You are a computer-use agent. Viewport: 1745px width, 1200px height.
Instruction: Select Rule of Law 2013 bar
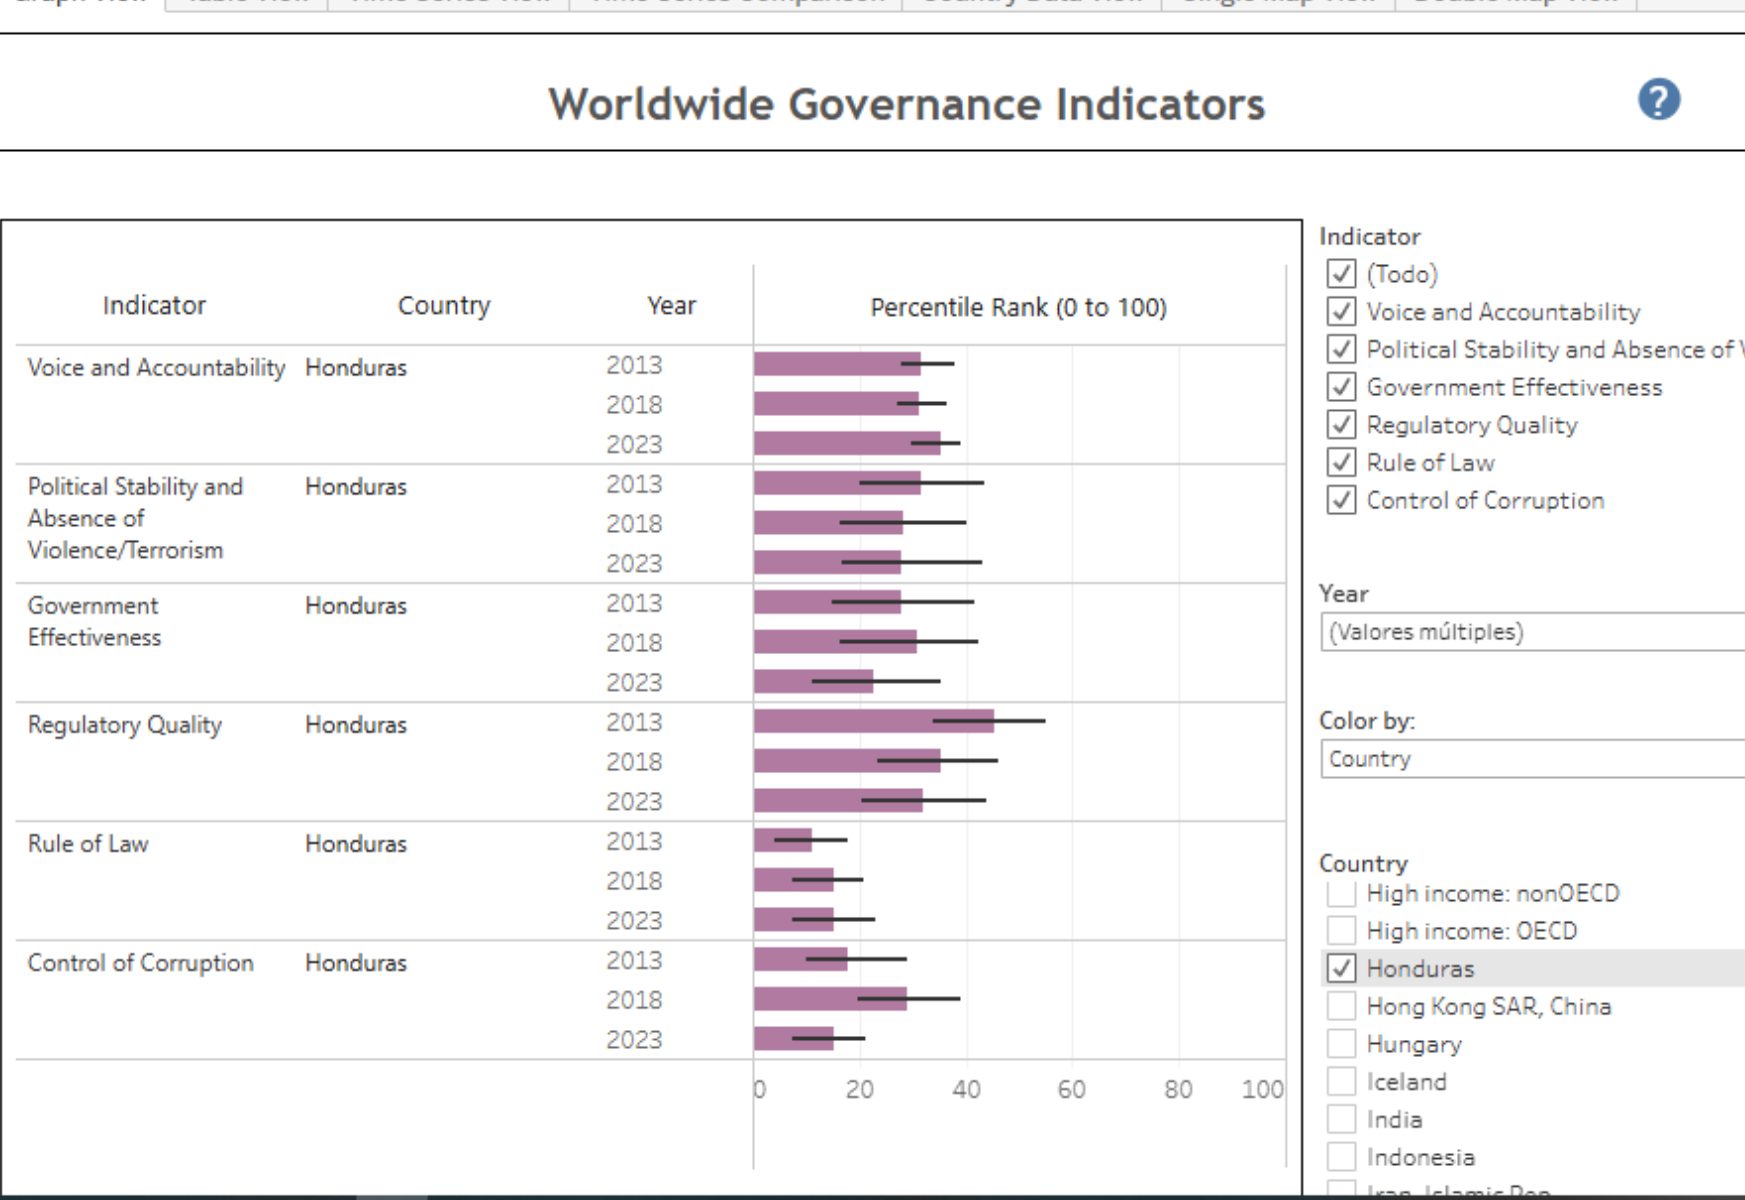783,840
